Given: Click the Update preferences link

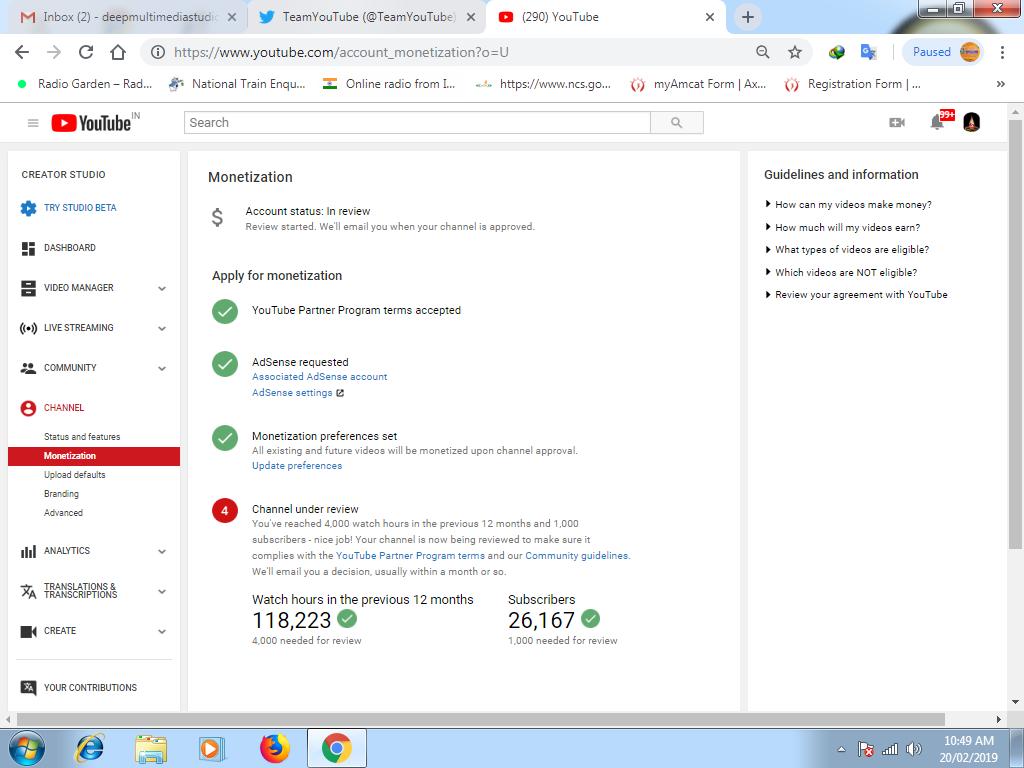Looking at the screenshot, I should (297, 466).
